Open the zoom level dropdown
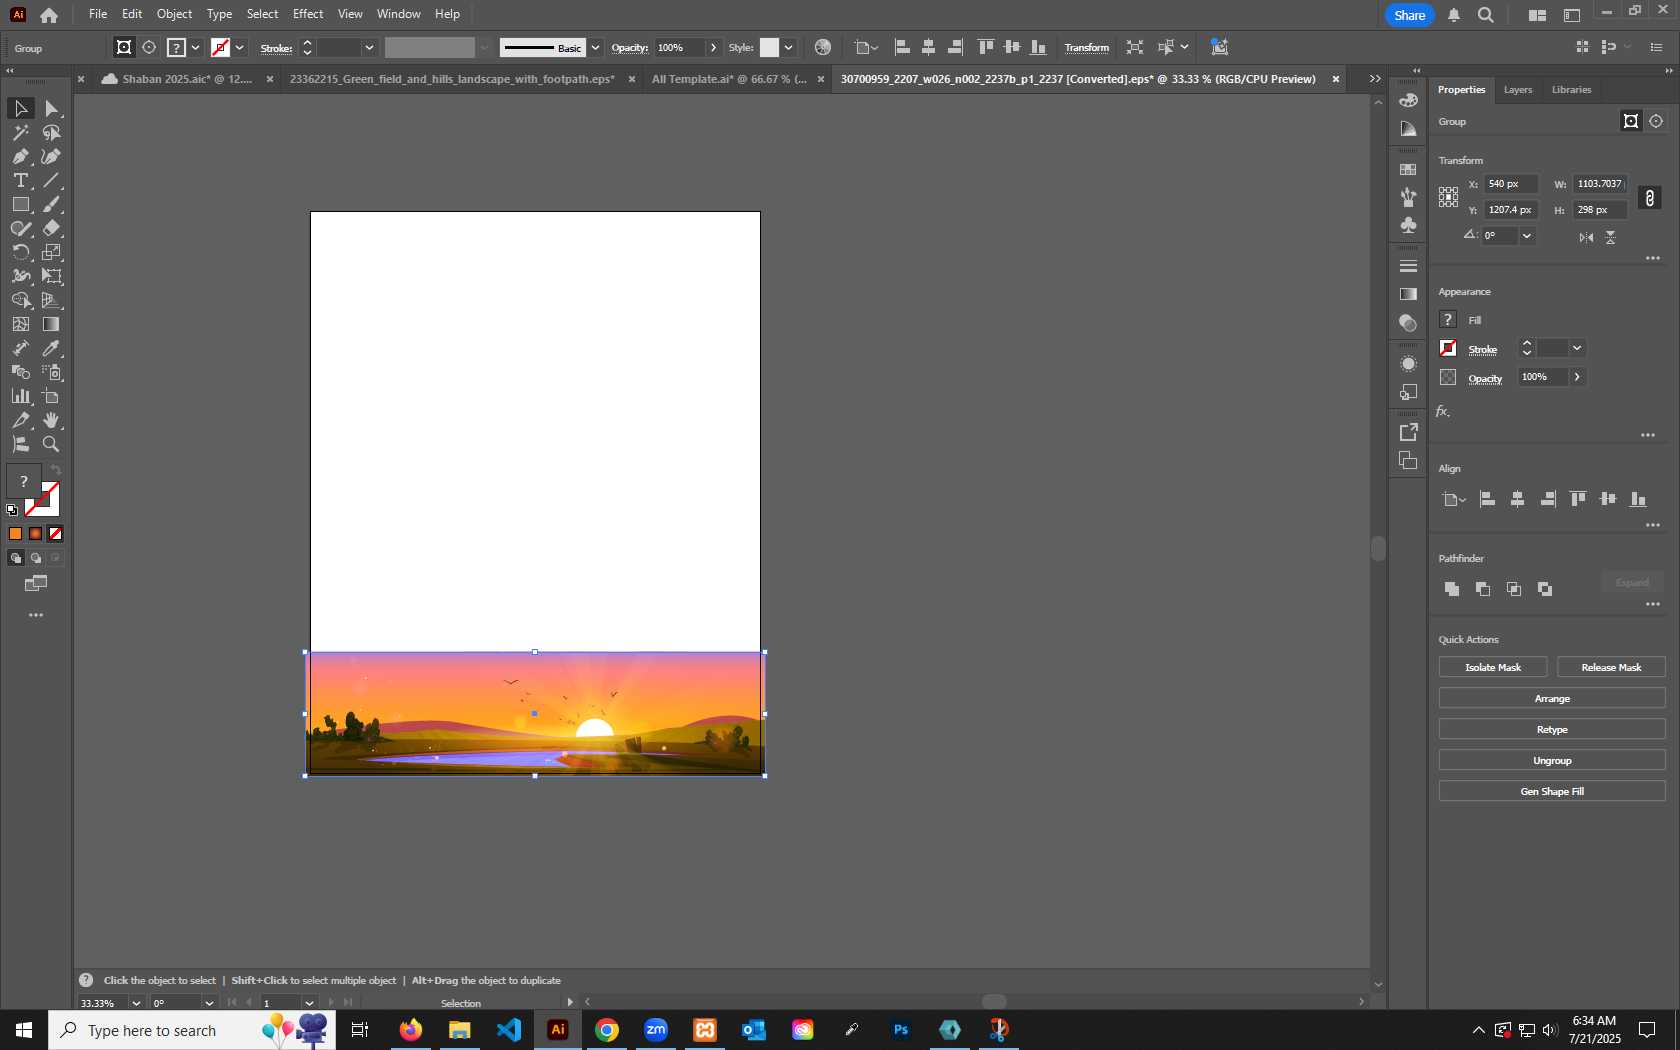The image size is (1680, 1050). (x=136, y=1003)
